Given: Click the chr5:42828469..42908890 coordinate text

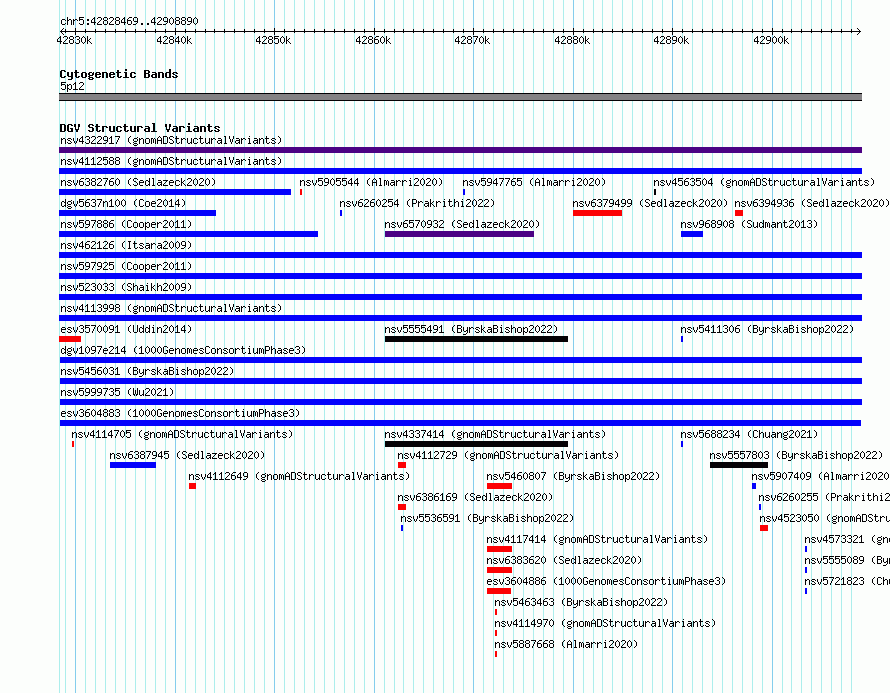Looking at the screenshot, I should 129,21.
